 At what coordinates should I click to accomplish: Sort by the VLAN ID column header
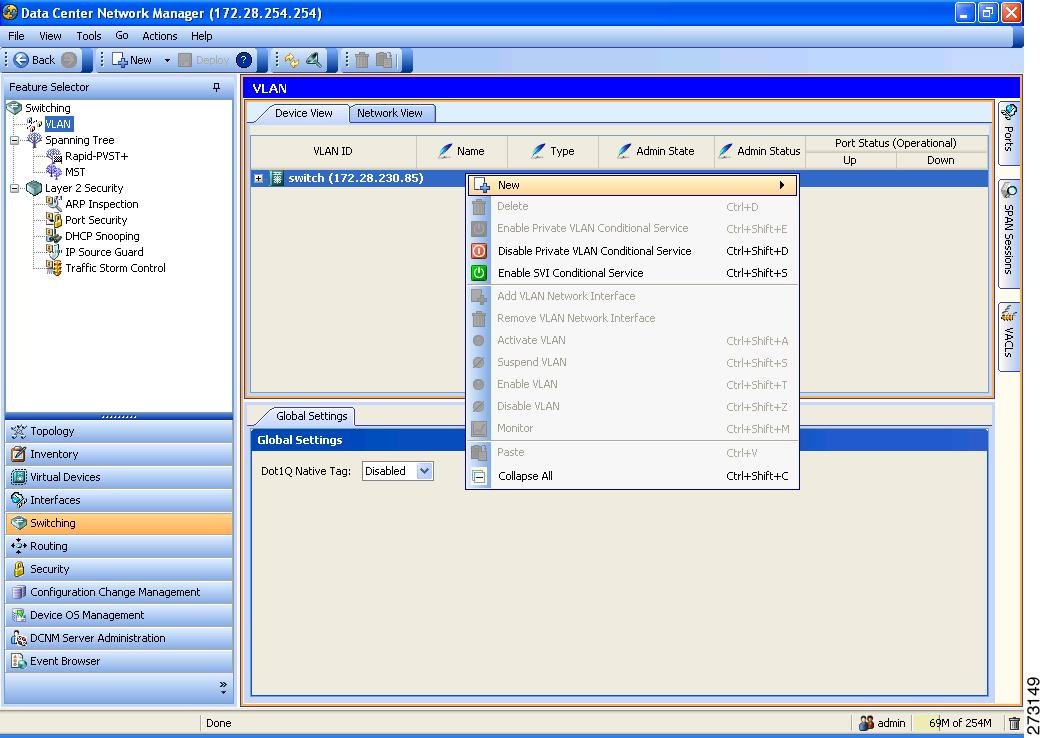(333, 151)
